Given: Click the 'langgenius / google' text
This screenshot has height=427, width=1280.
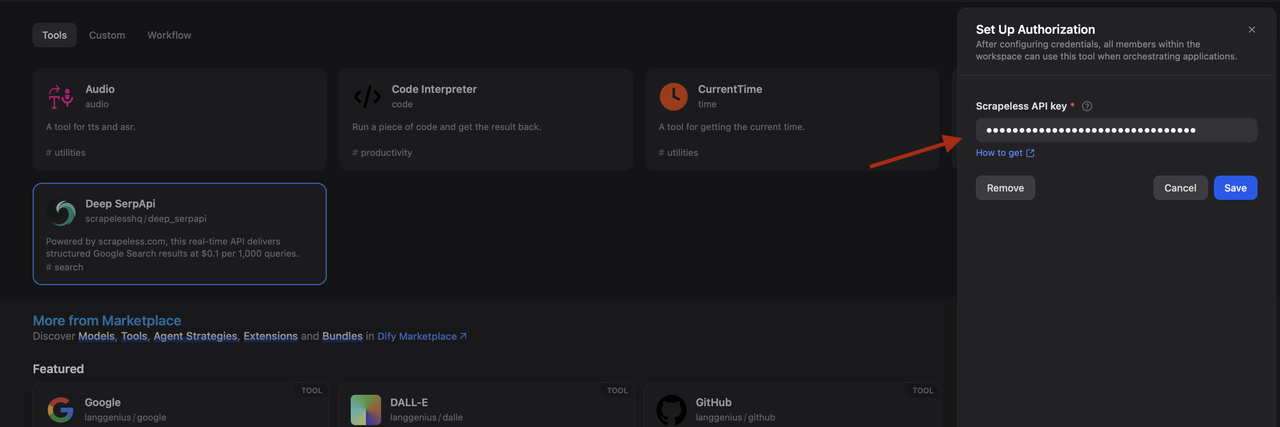Looking at the screenshot, I should 125,417.
